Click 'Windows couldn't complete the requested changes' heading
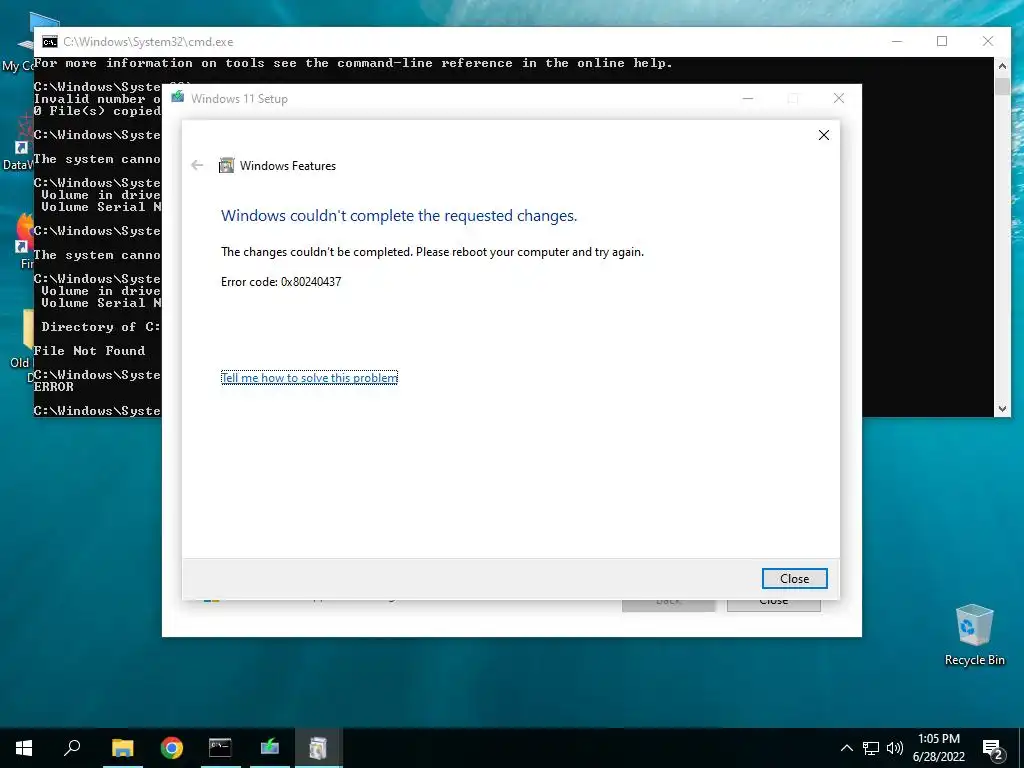The height and width of the screenshot is (768, 1024). point(399,216)
